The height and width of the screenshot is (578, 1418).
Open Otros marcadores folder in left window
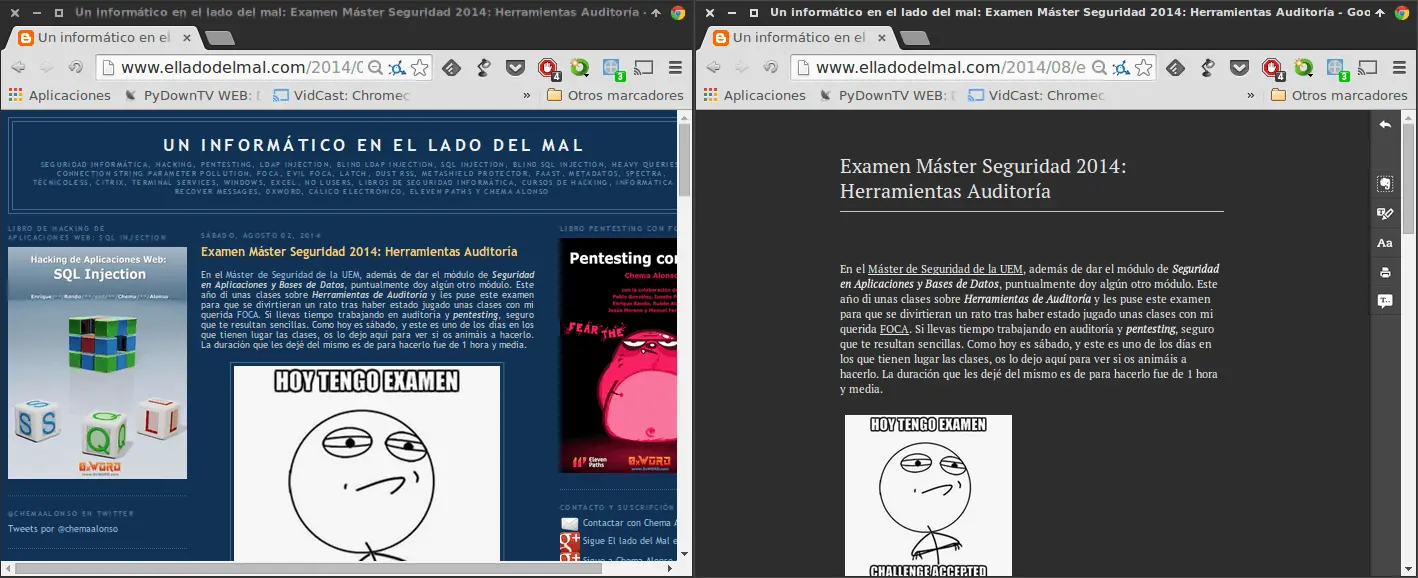click(x=615, y=95)
